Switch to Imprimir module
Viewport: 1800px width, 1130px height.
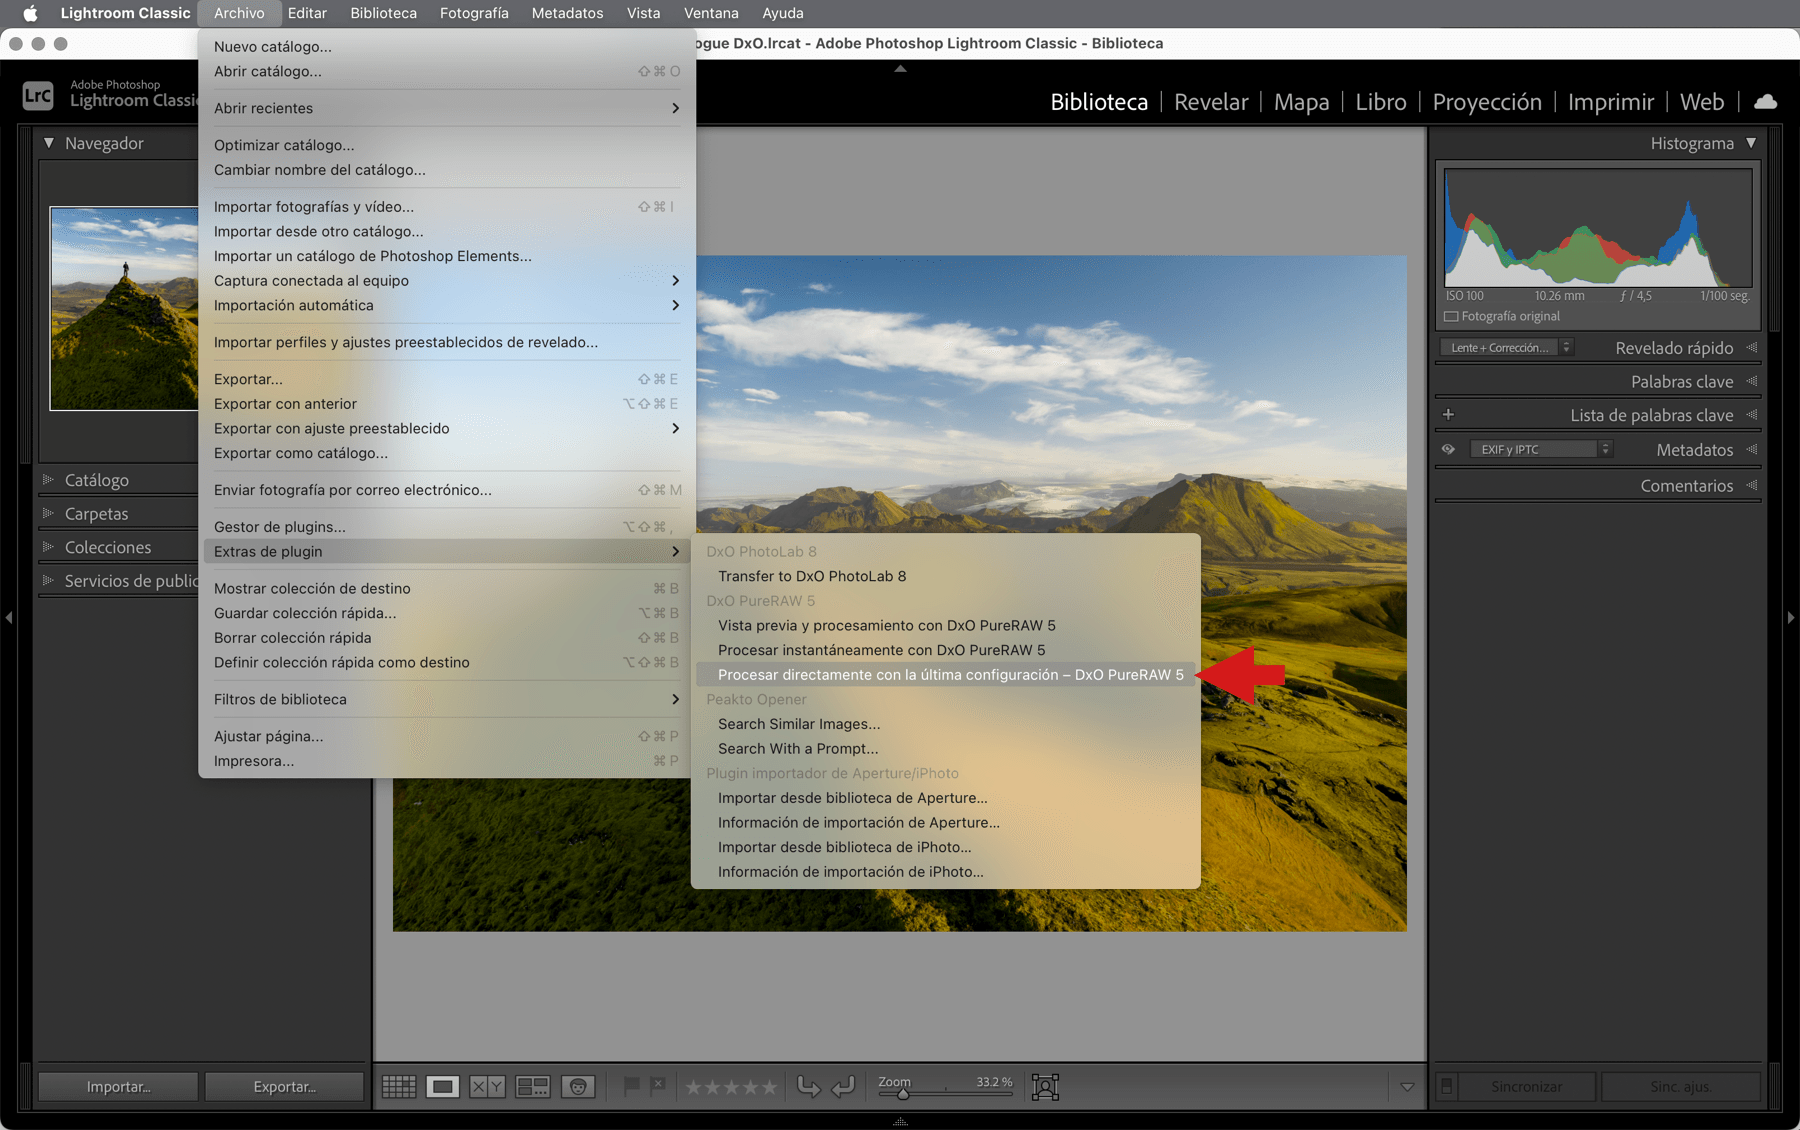coord(1610,102)
